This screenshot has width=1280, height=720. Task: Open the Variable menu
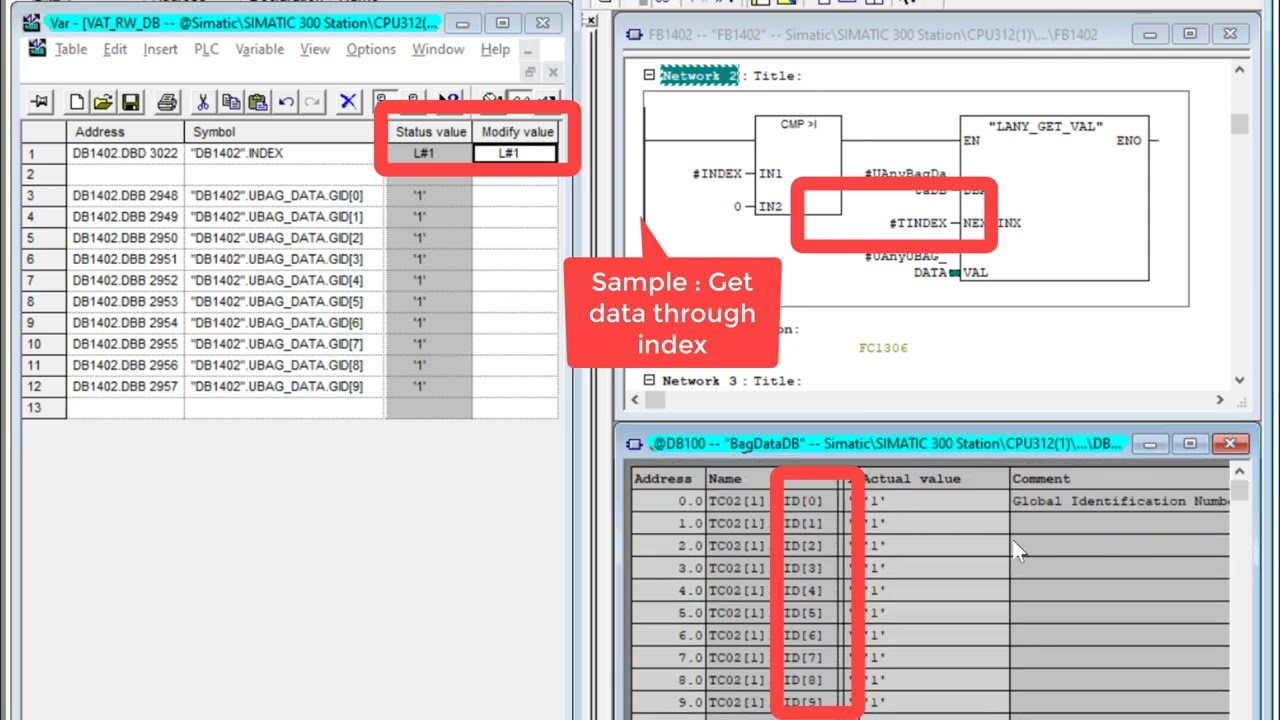click(x=260, y=49)
